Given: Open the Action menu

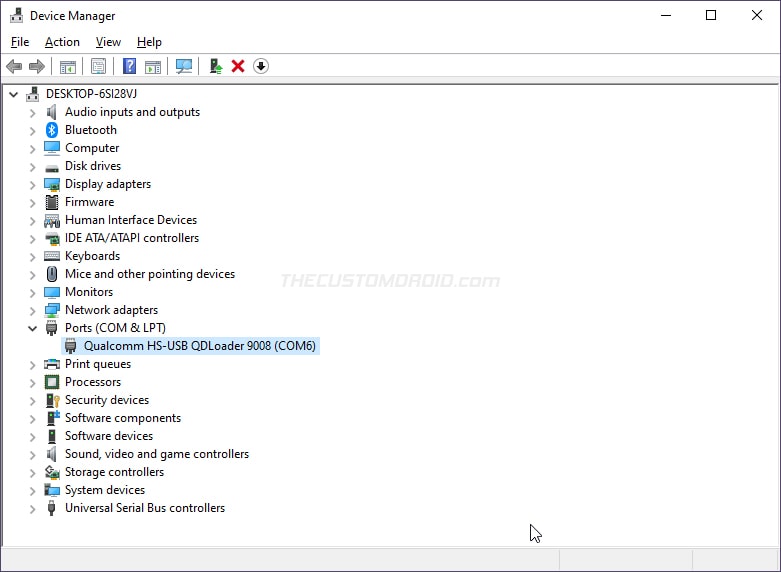Looking at the screenshot, I should pos(62,42).
